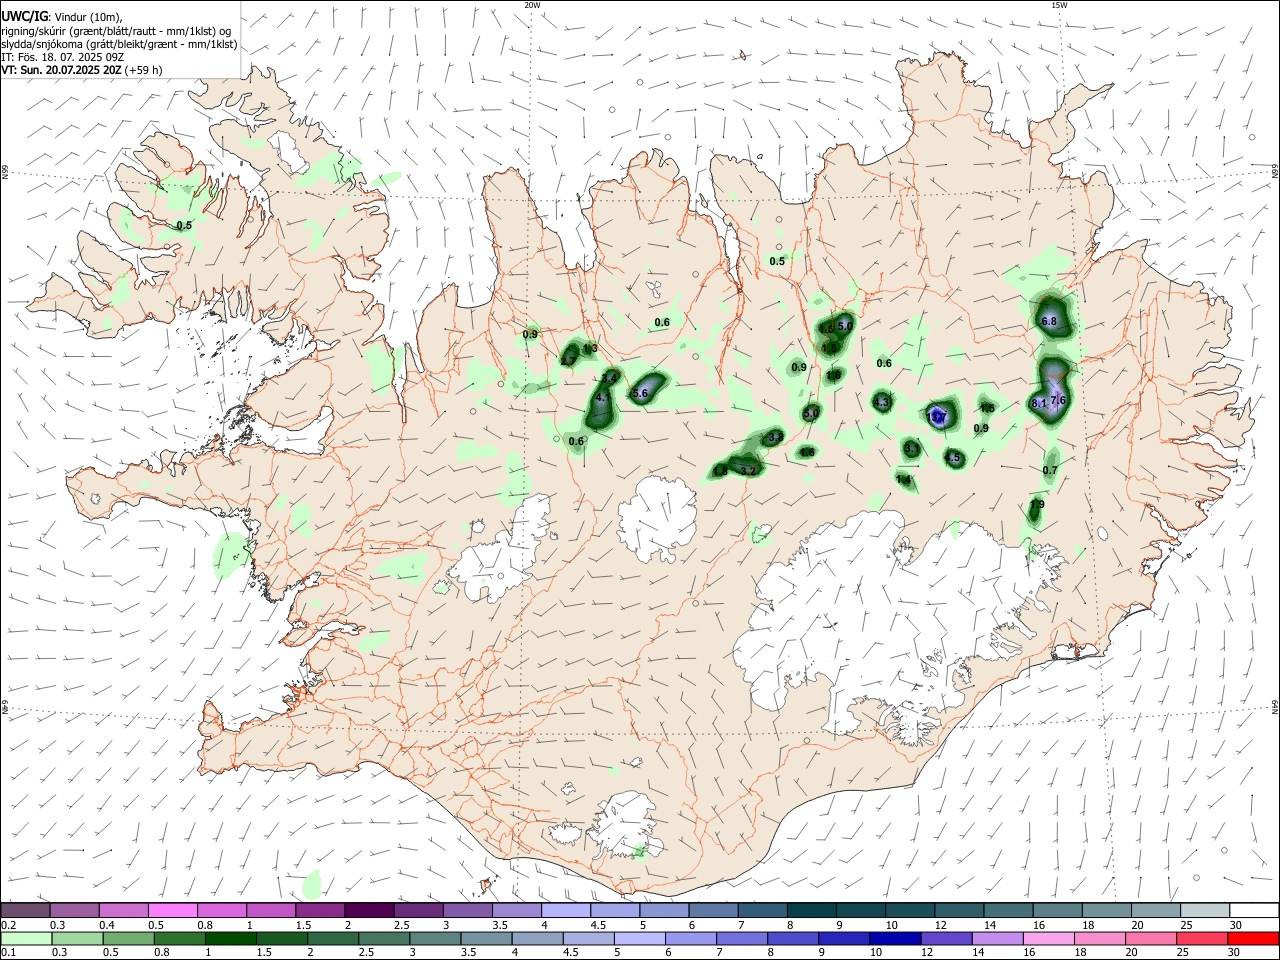
Task: Select dark teal 8–9 swatch in snow scale
Action: tap(812, 910)
